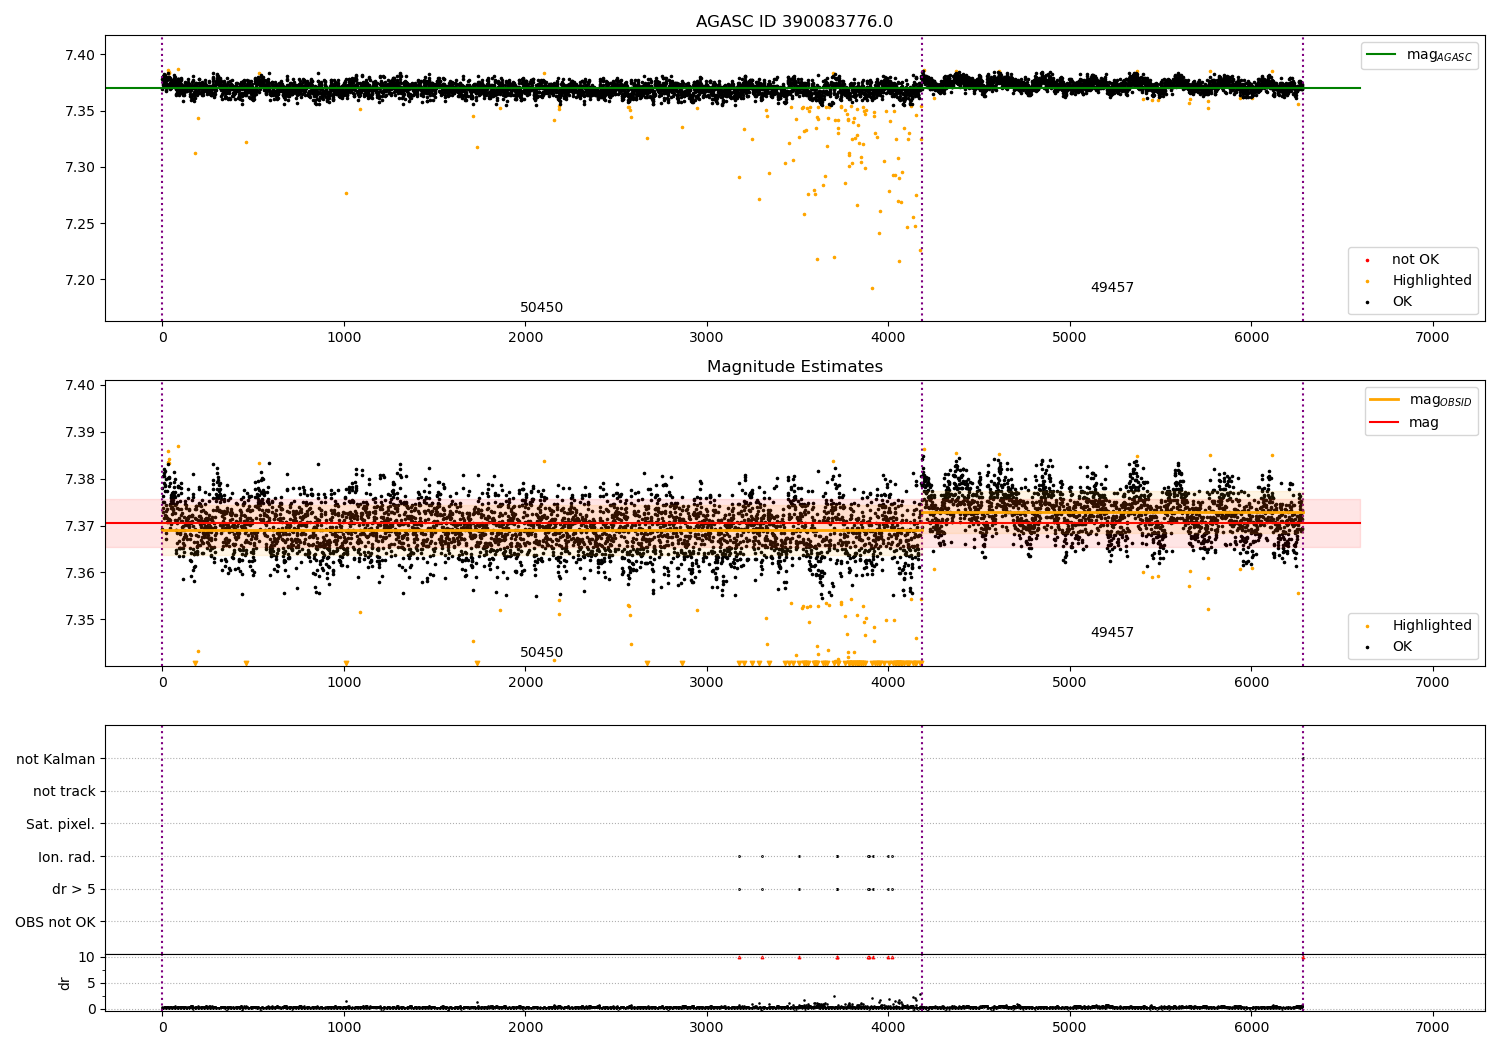Click the 3000 x-axis tick in top plot
Screen dimensions: 1500x1050
707,337
